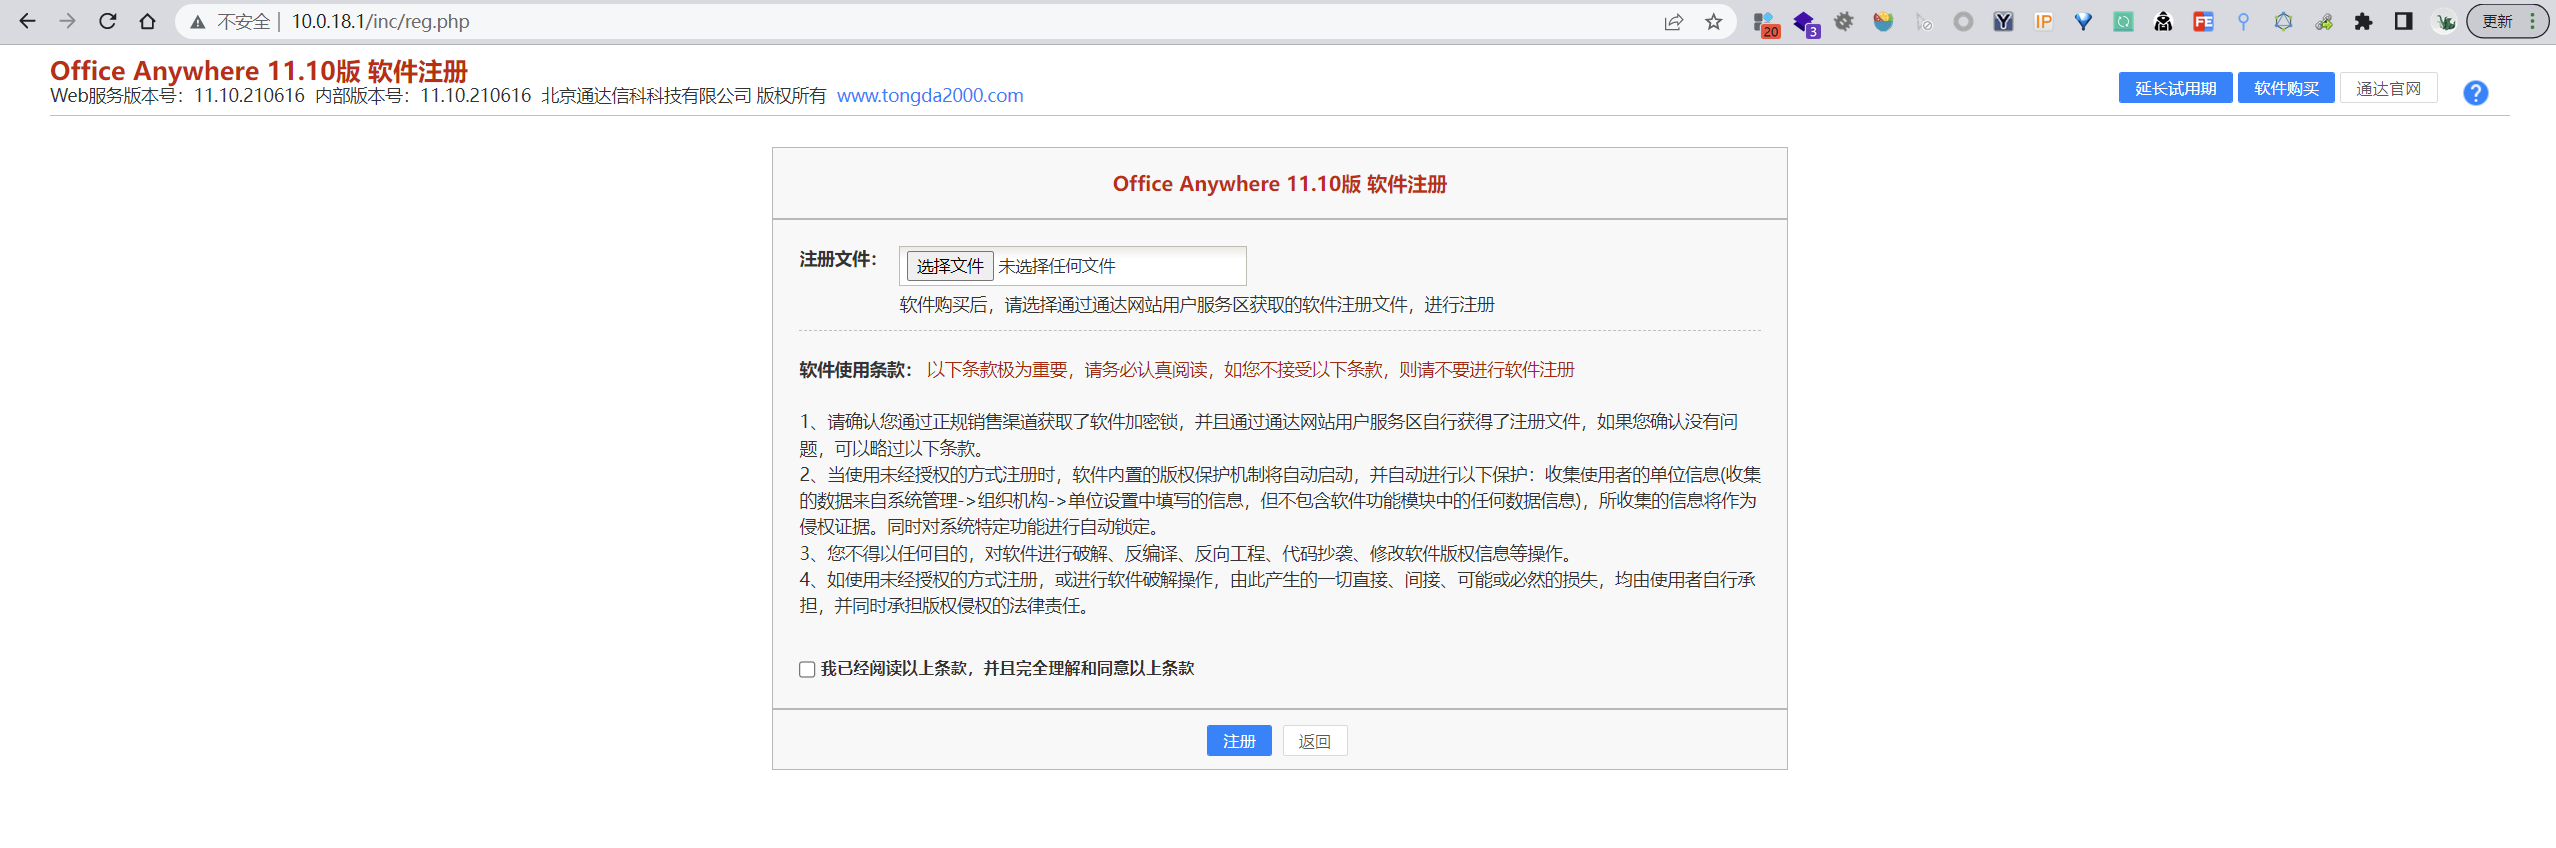Open the gray gear extension
The image size is (2556, 848).
(x=1844, y=21)
